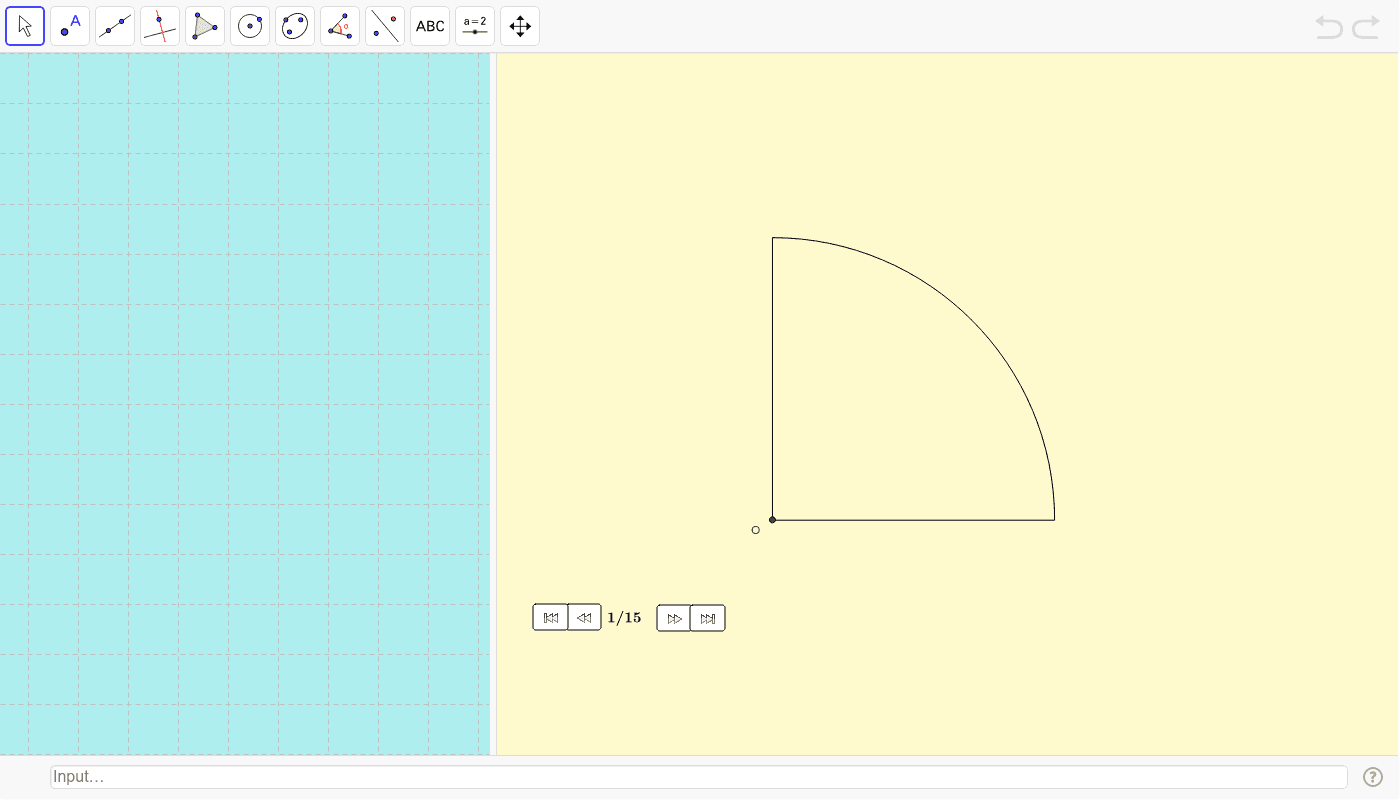This screenshot has width=1400, height=800.
Task: Select the Perpendicular Line tool
Action: click(x=160, y=26)
